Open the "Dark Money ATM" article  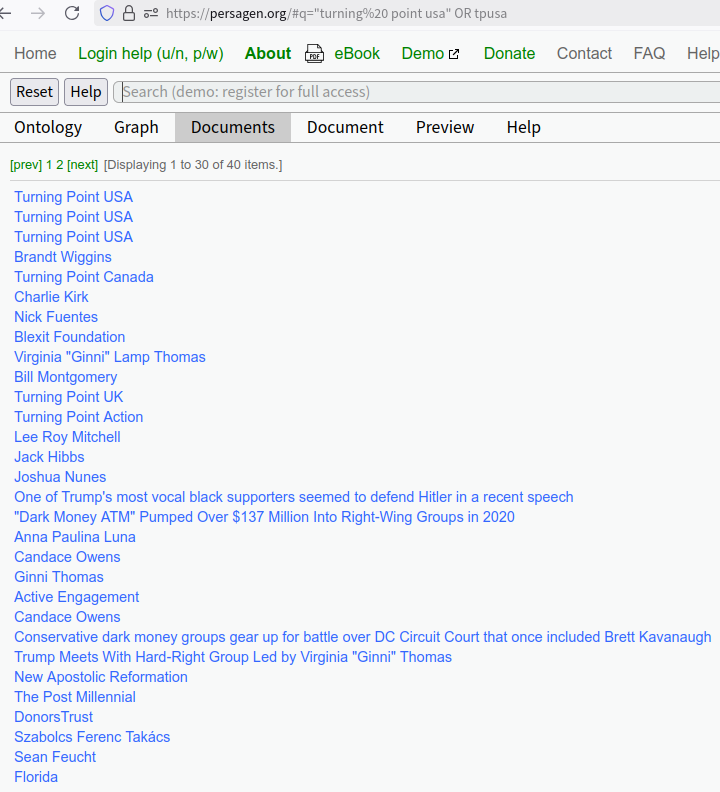[264, 517]
